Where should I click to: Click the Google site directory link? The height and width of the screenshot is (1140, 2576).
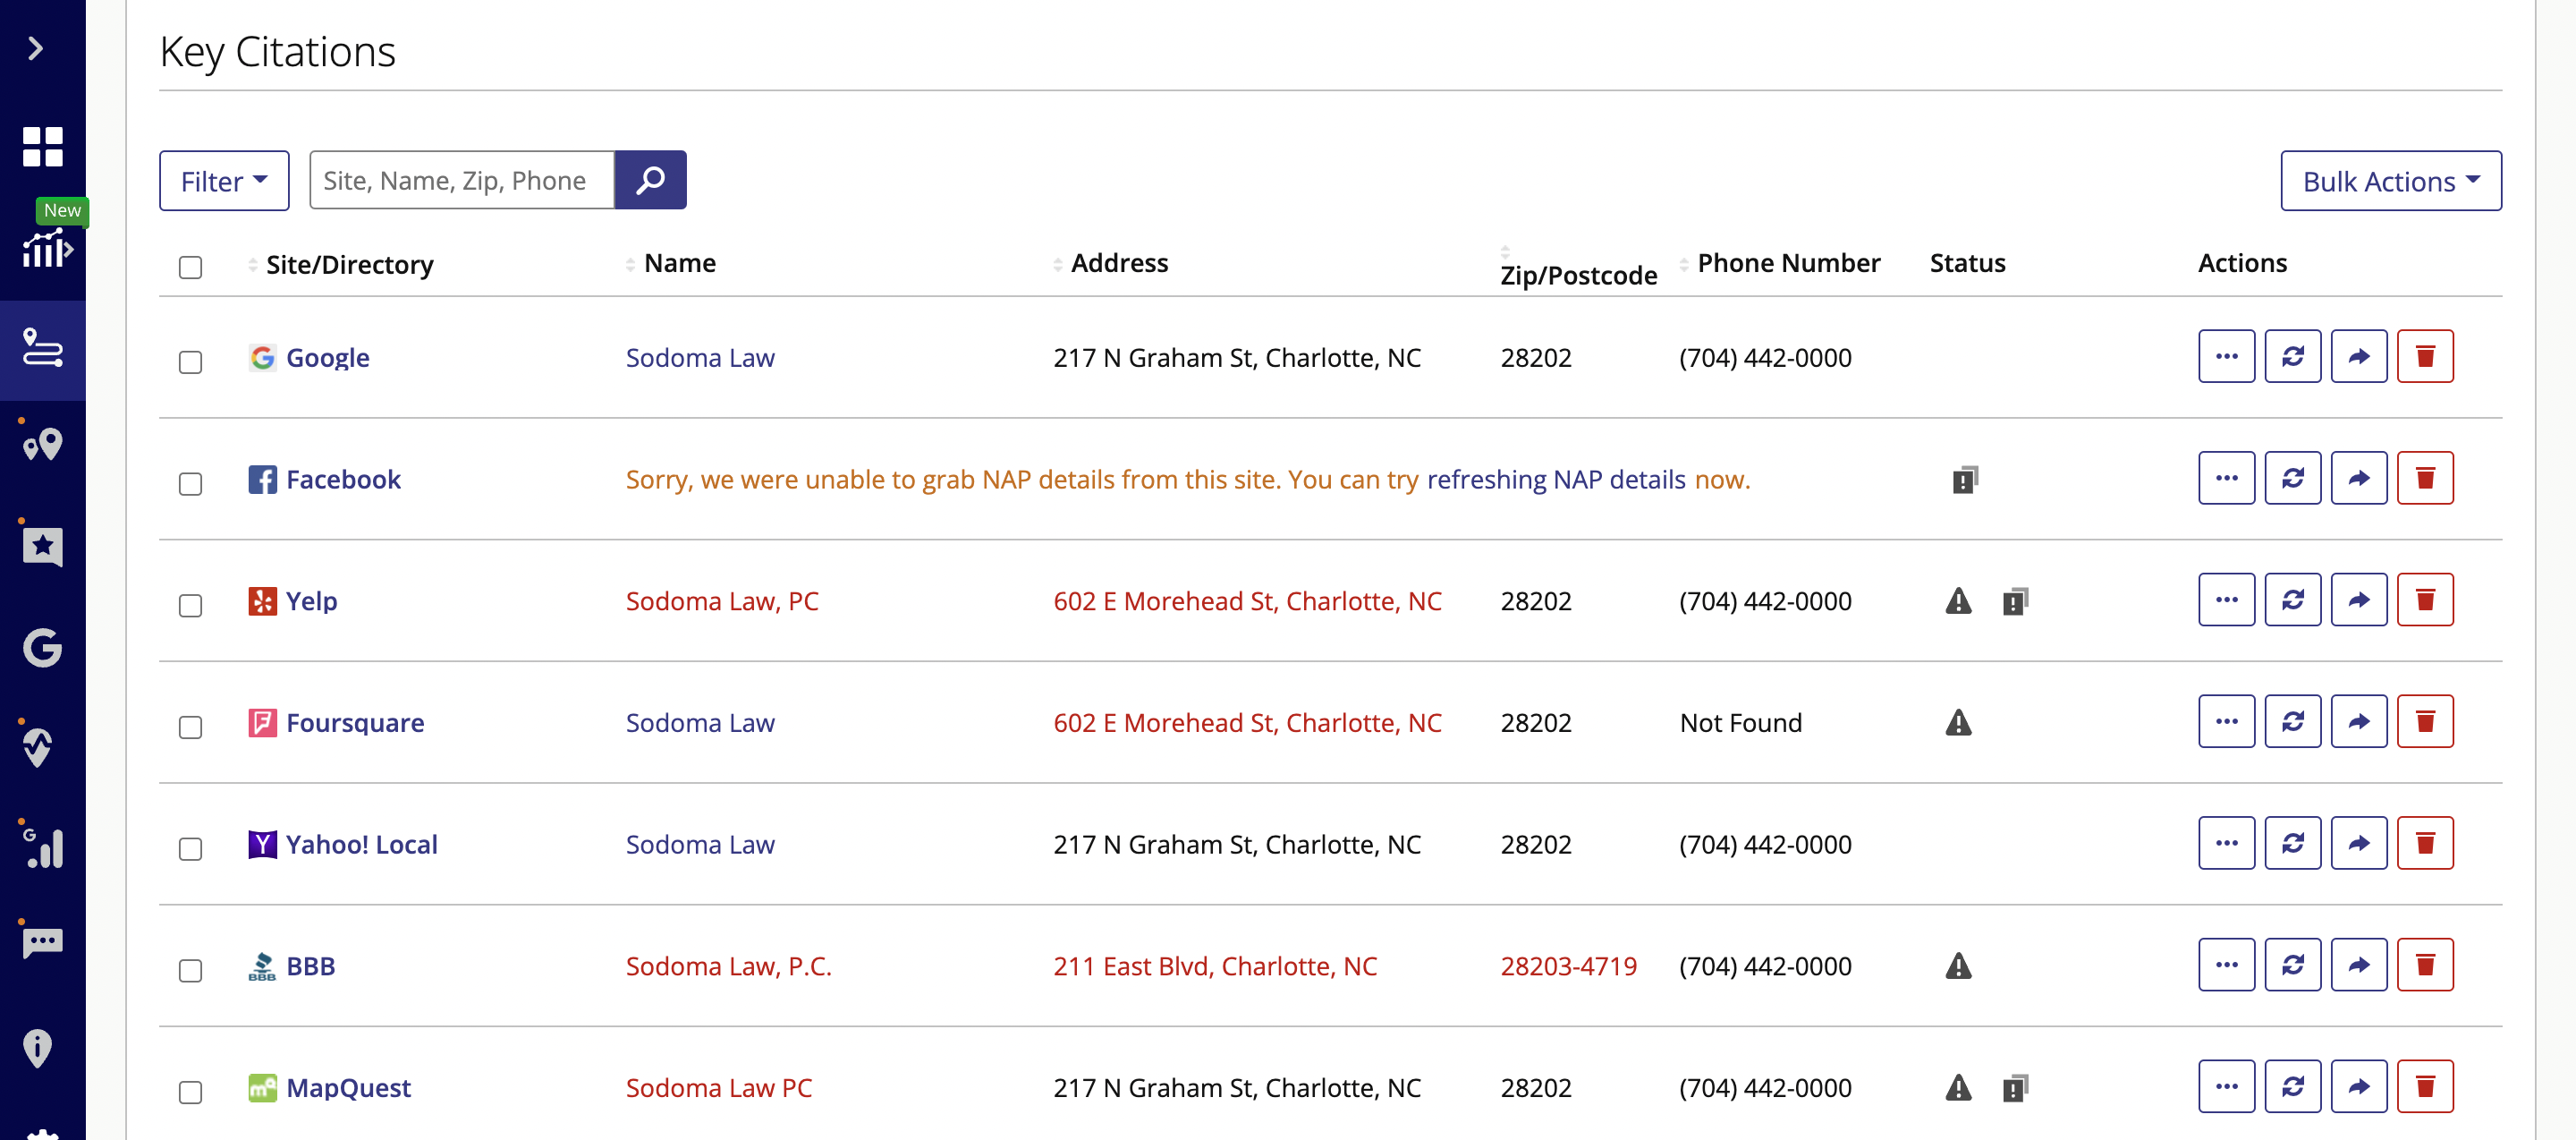pos(327,355)
